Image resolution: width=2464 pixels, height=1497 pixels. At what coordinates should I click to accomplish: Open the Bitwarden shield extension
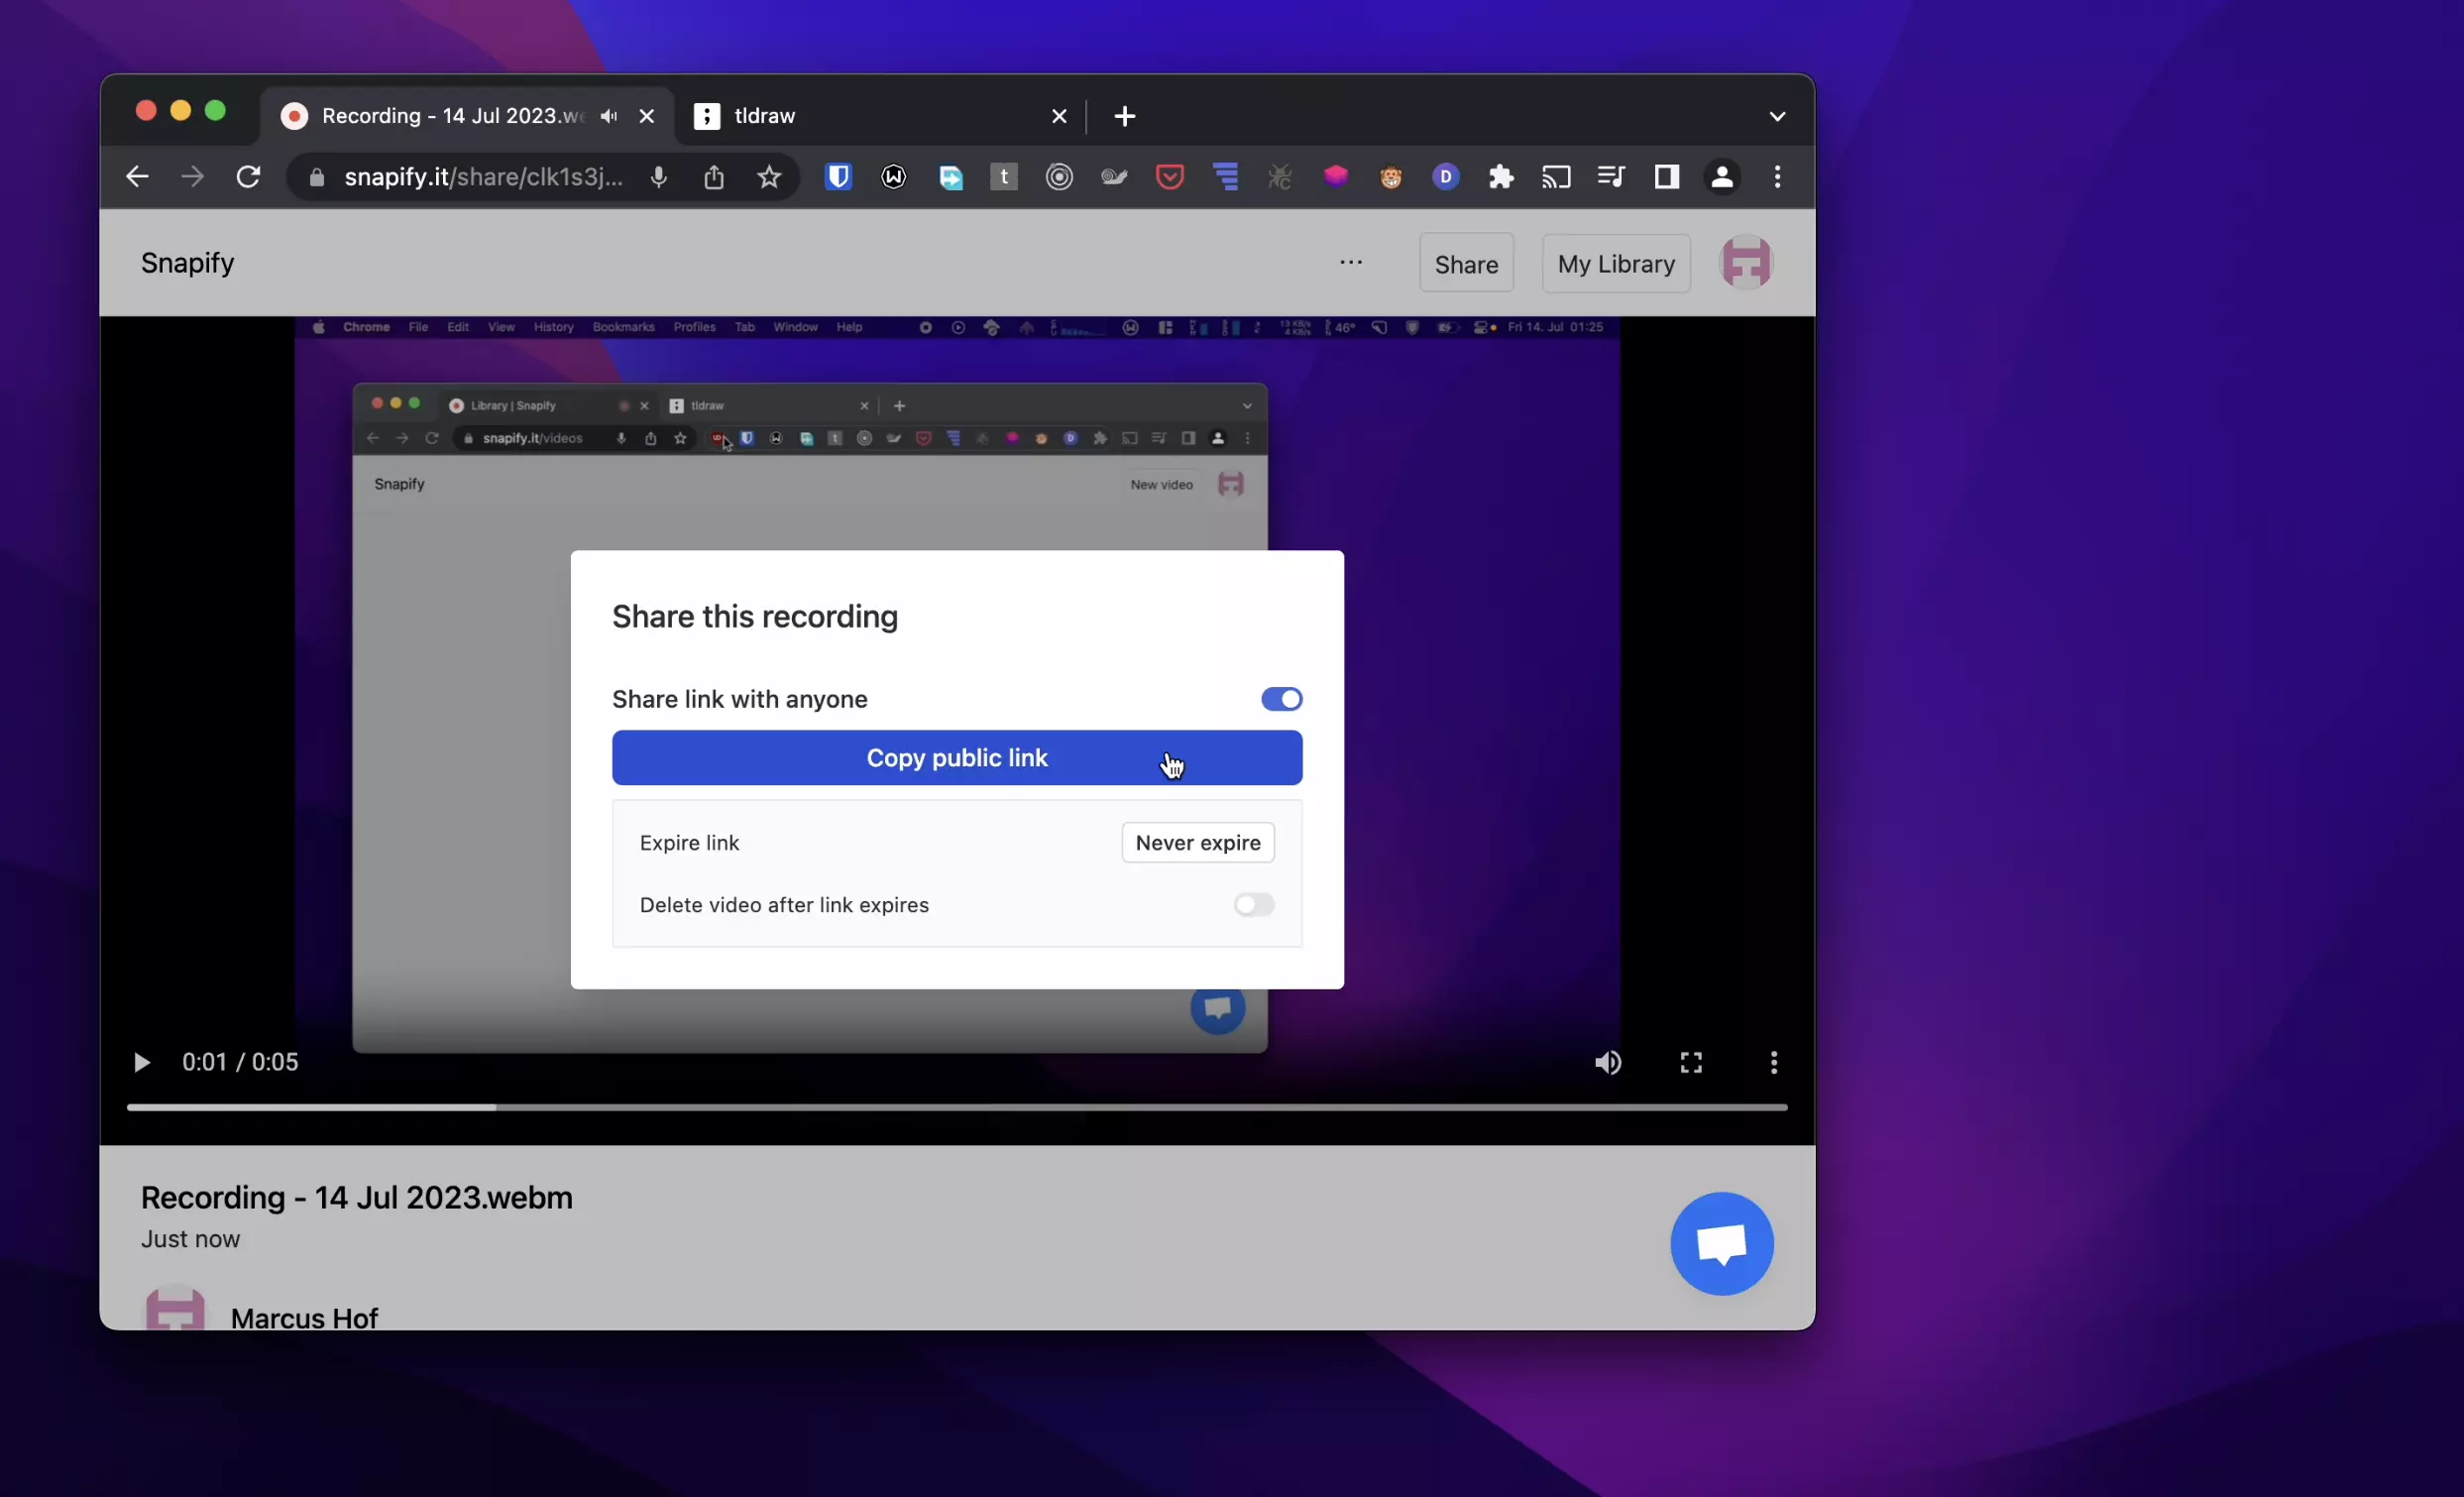(x=838, y=177)
